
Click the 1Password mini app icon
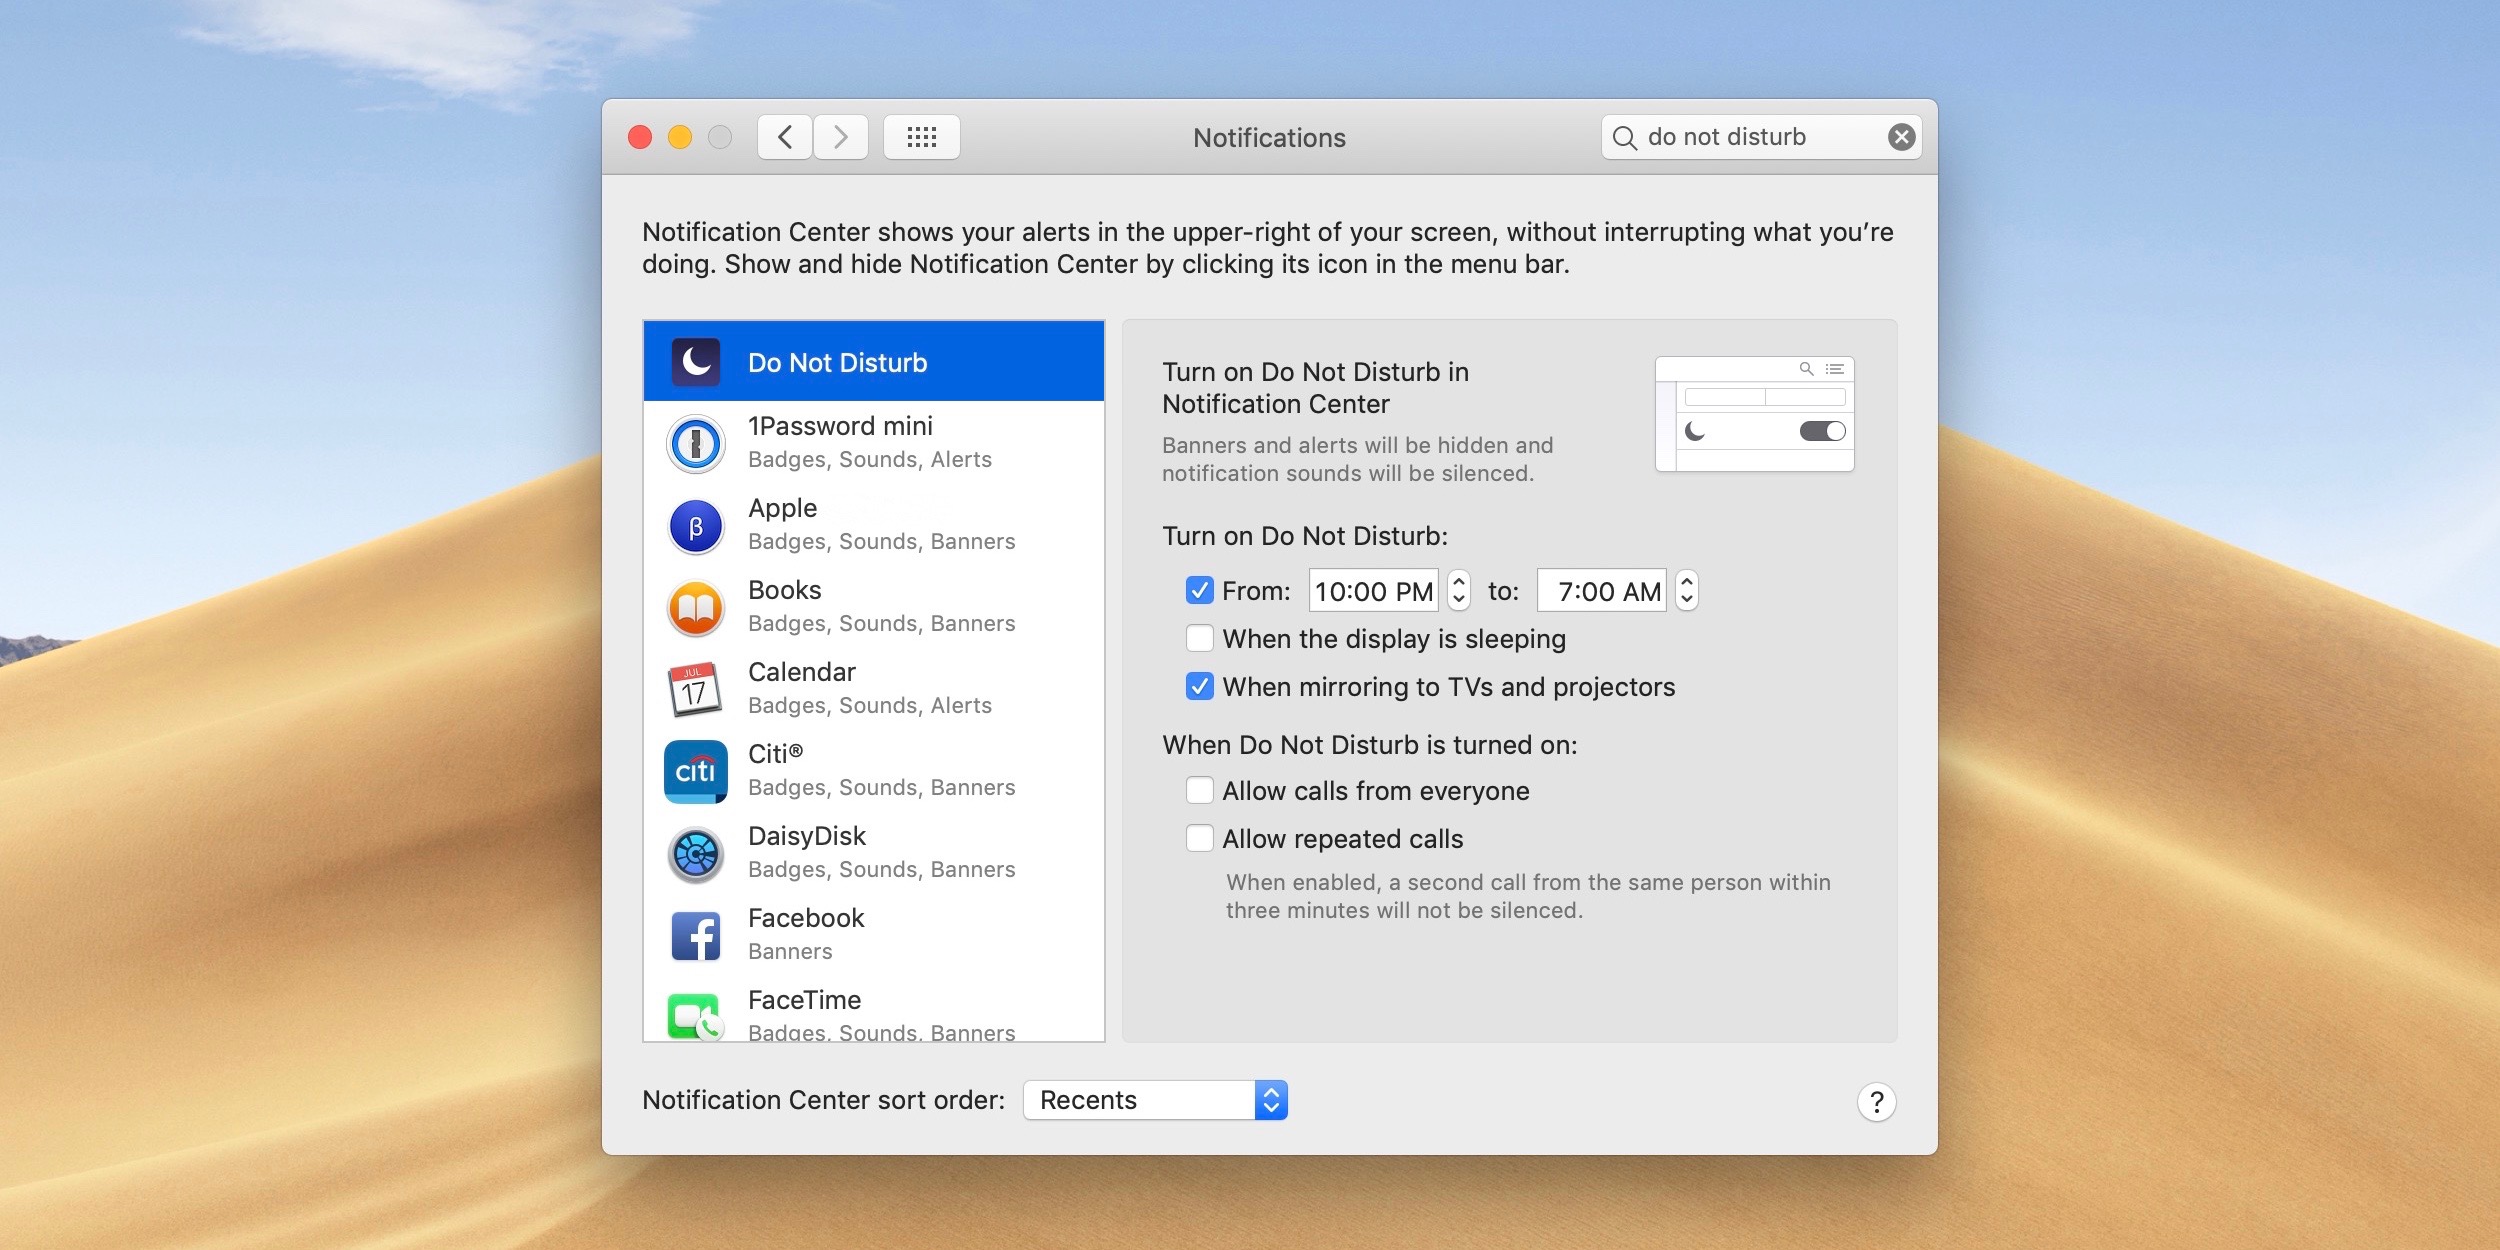(x=697, y=443)
